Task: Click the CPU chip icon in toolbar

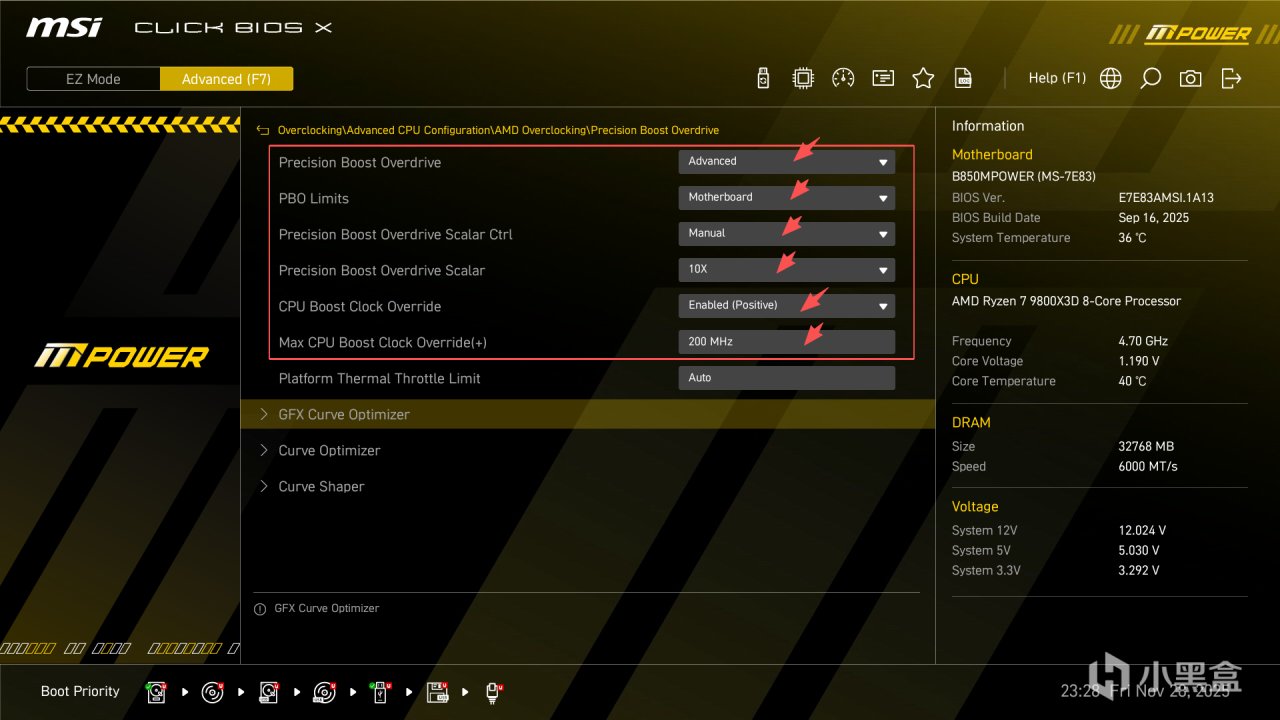Action: click(x=803, y=78)
